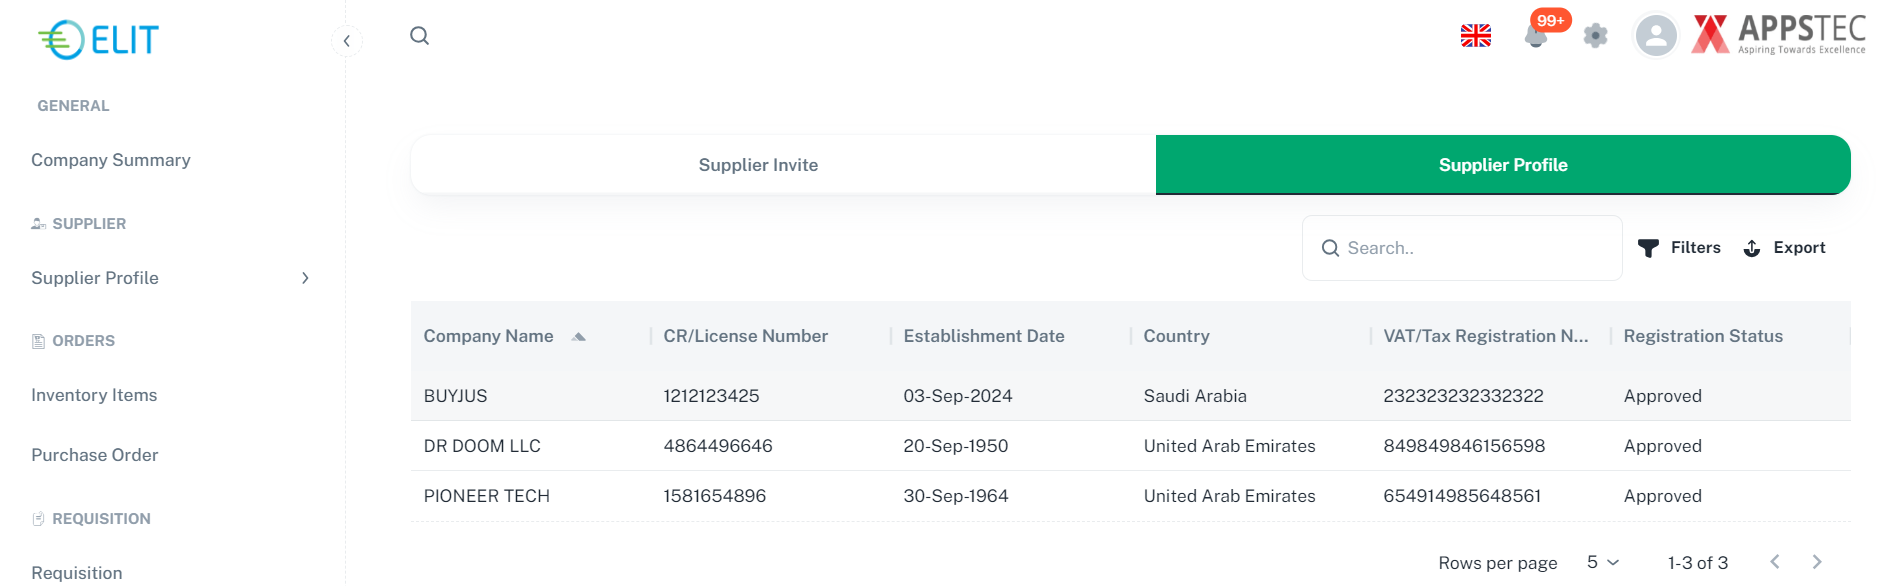This screenshot has height=586, width=1903.
Task: Switch to the Supplier Invite tab
Action: point(758,165)
